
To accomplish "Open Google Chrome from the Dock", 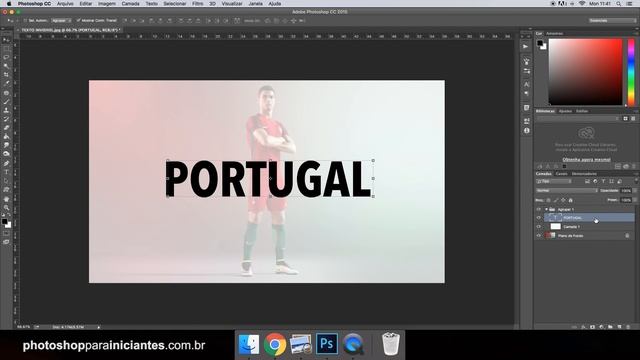I will [275, 344].
